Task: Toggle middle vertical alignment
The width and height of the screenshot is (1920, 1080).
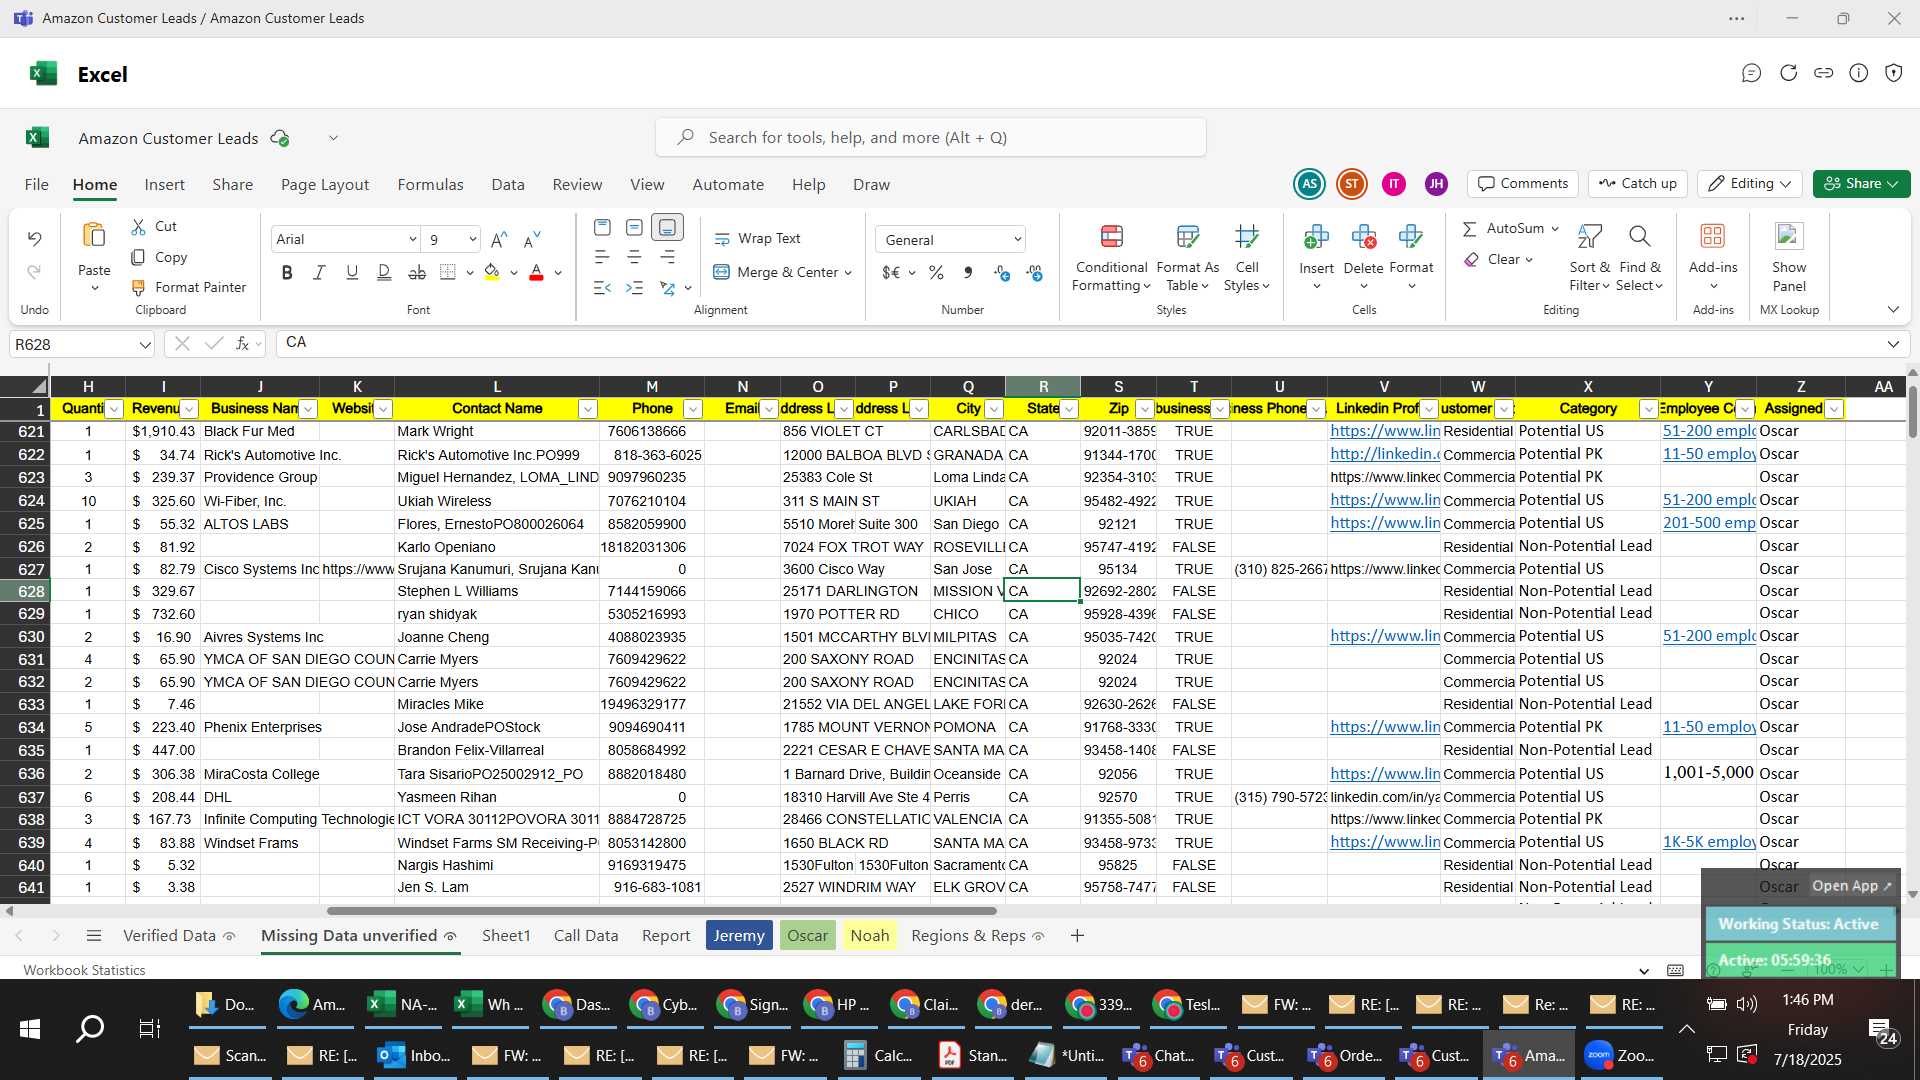Action: (x=634, y=228)
